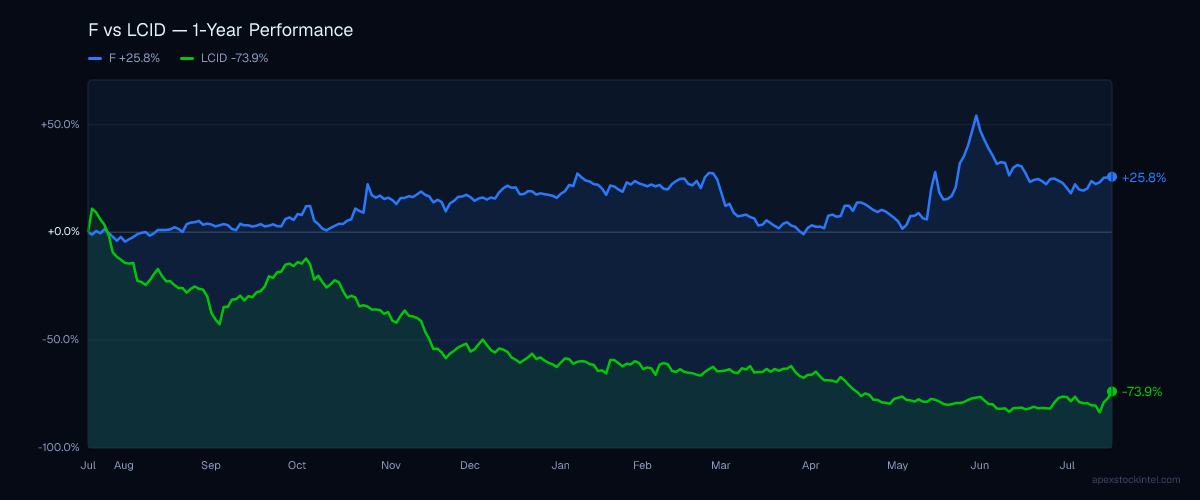Toggle the F +25.8% legend entry
Image resolution: width=1200 pixels, height=500 pixels.
point(124,58)
